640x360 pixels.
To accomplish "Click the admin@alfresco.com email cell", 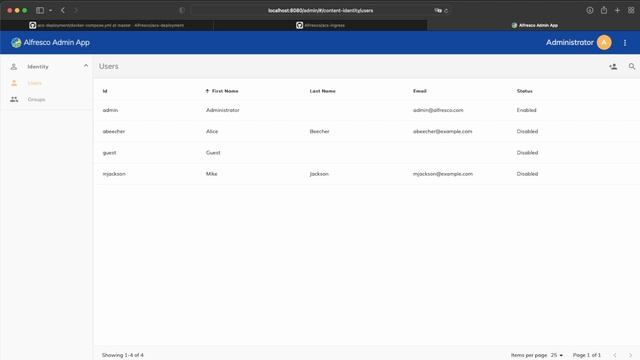I will coord(438,110).
